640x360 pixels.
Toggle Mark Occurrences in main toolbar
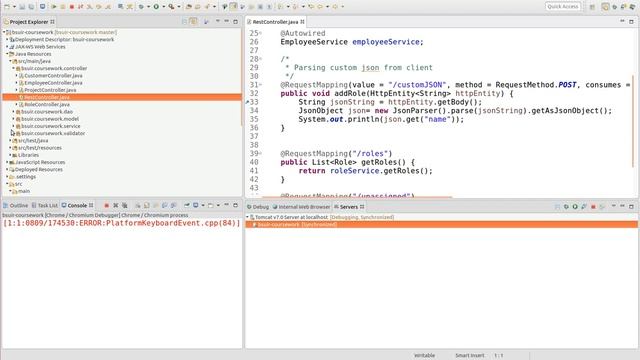pos(233,7)
